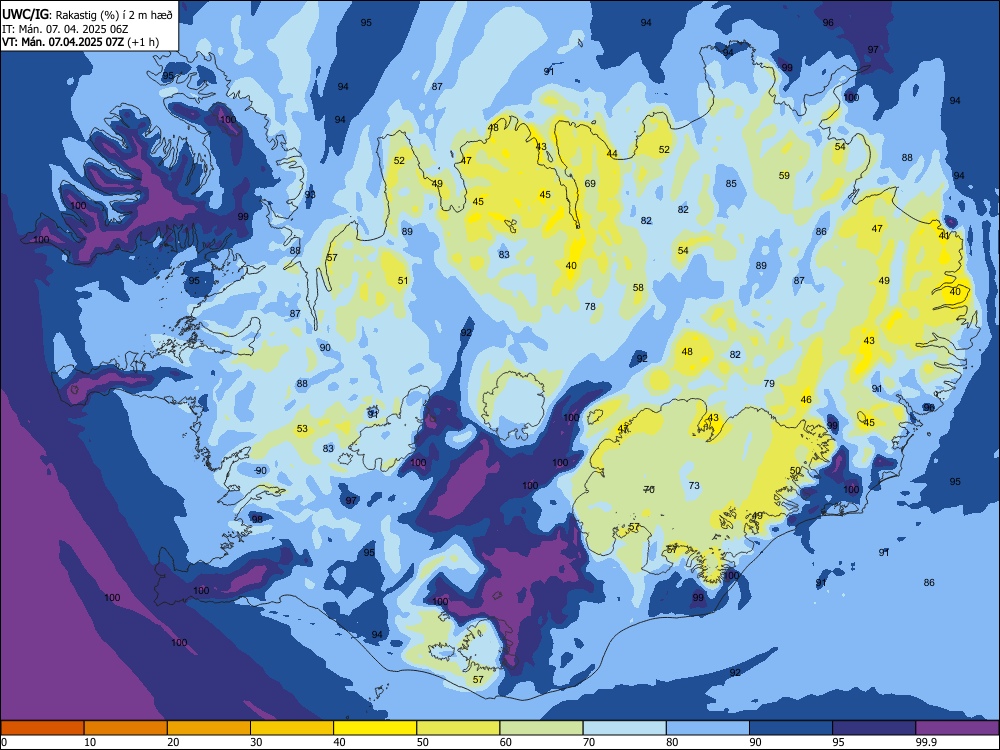Click the '70' label on the color scale
1000x750 pixels.
click(589, 742)
